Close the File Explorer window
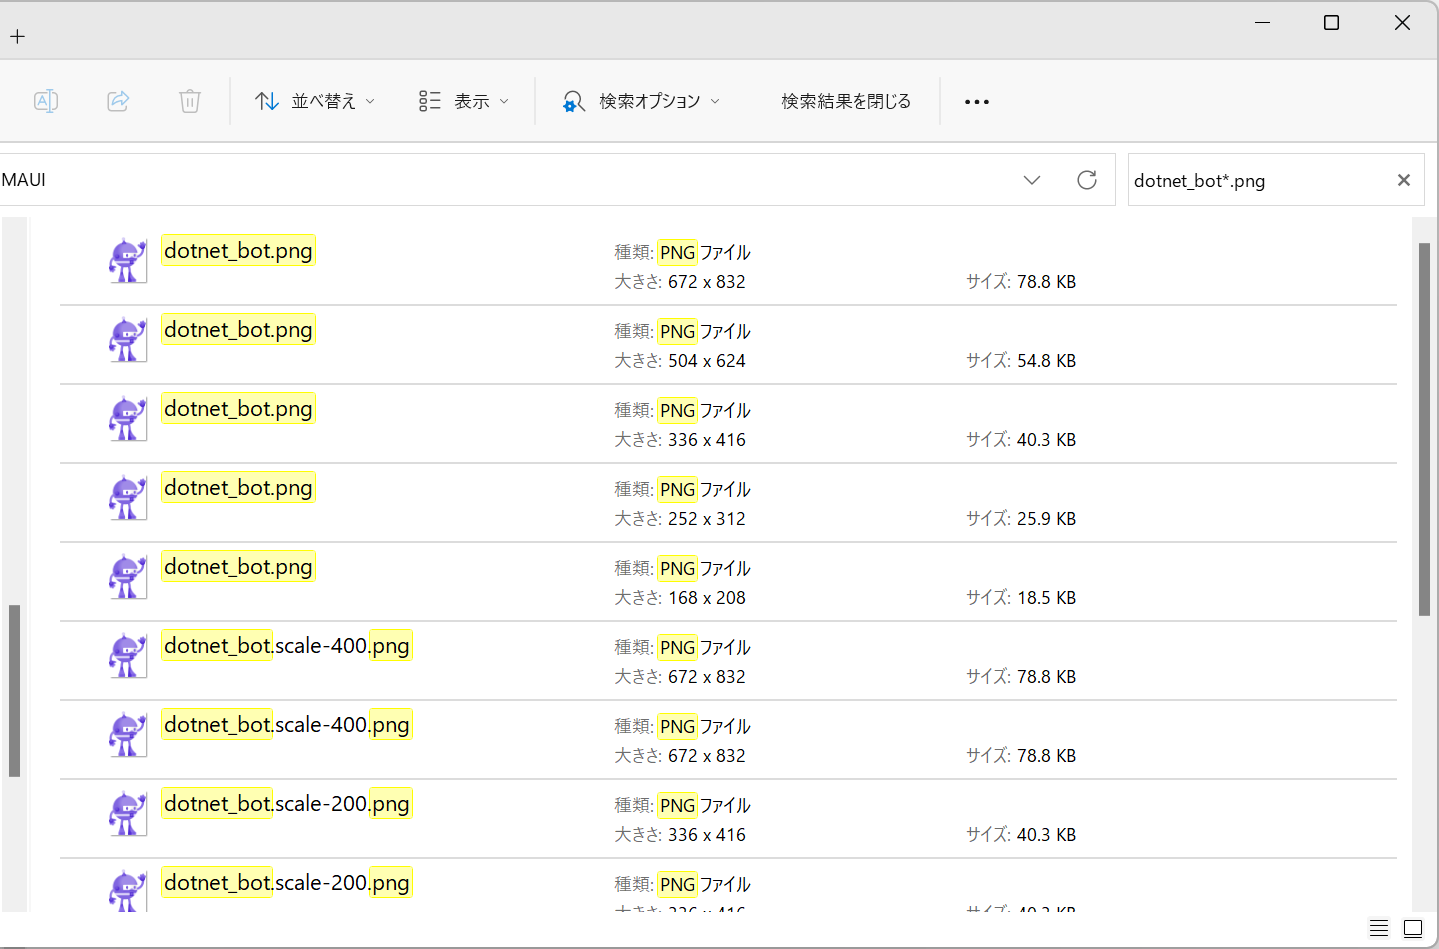The width and height of the screenshot is (1439, 949). click(1402, 22)
